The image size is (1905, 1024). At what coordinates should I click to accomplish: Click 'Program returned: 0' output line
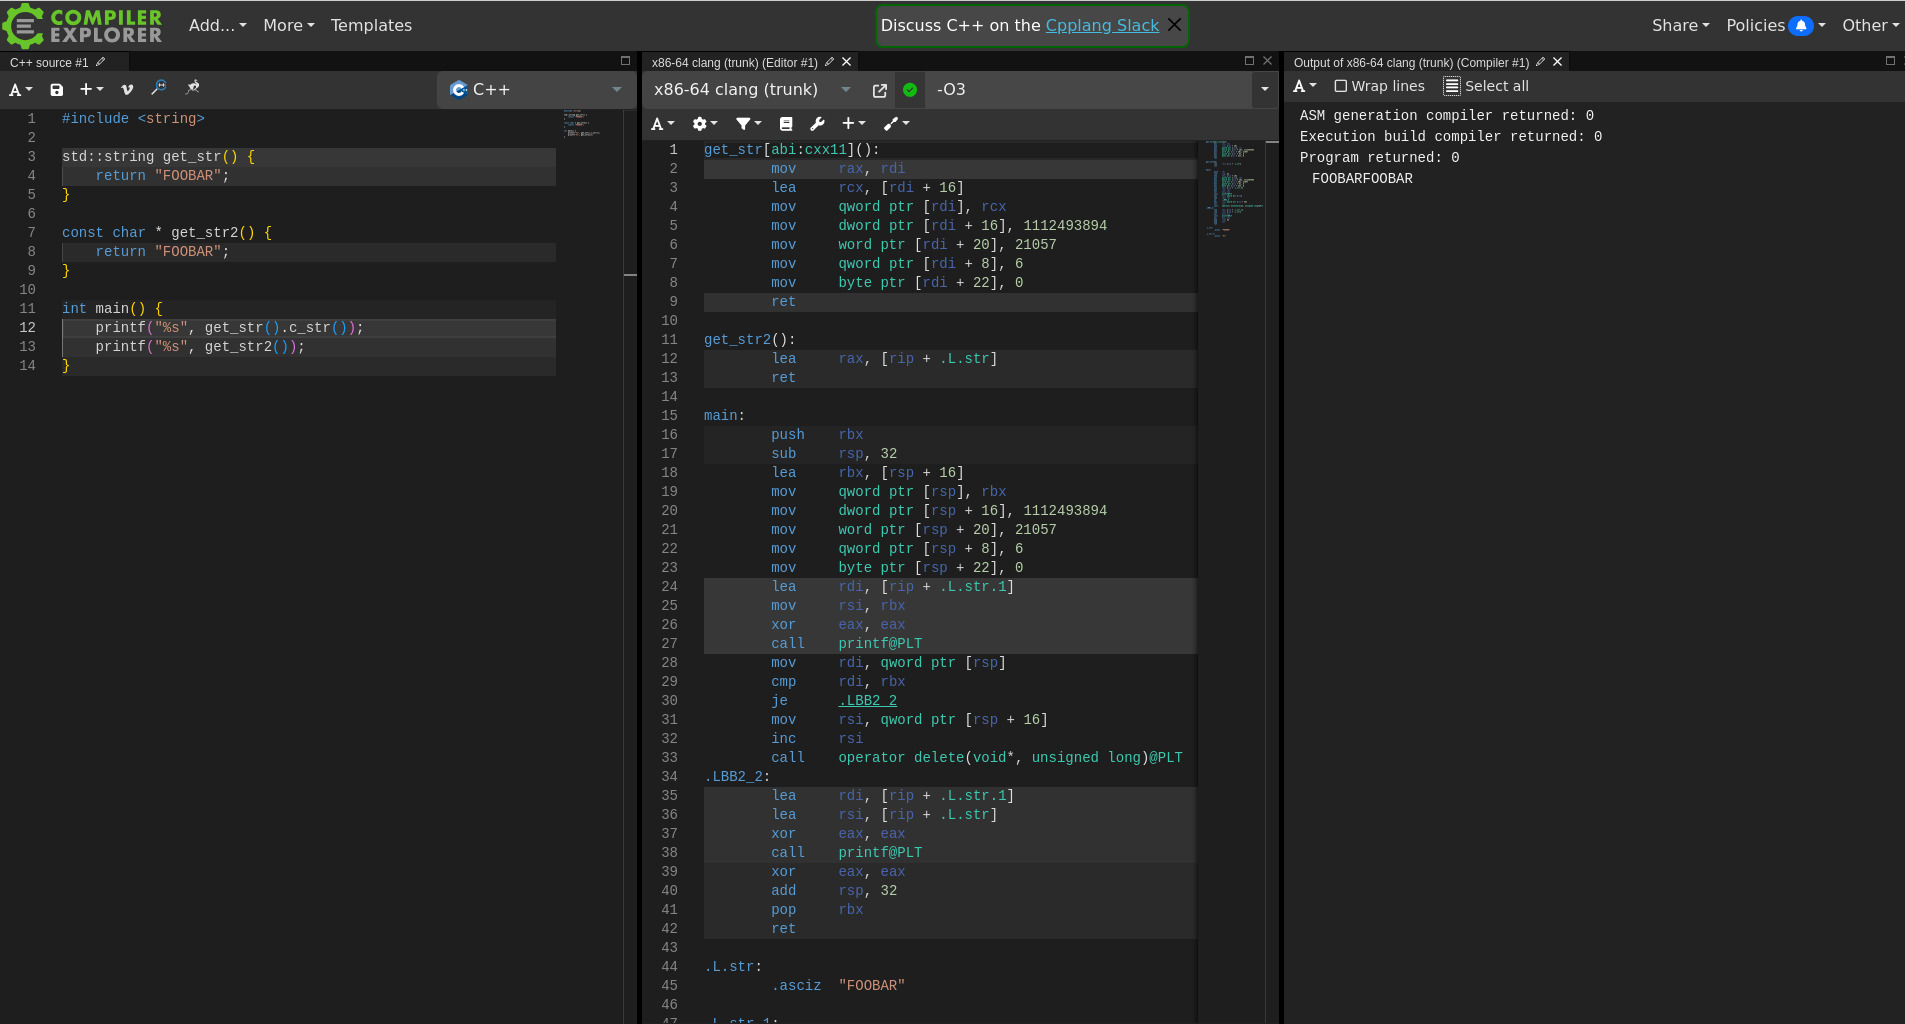tap(1379, 158)
